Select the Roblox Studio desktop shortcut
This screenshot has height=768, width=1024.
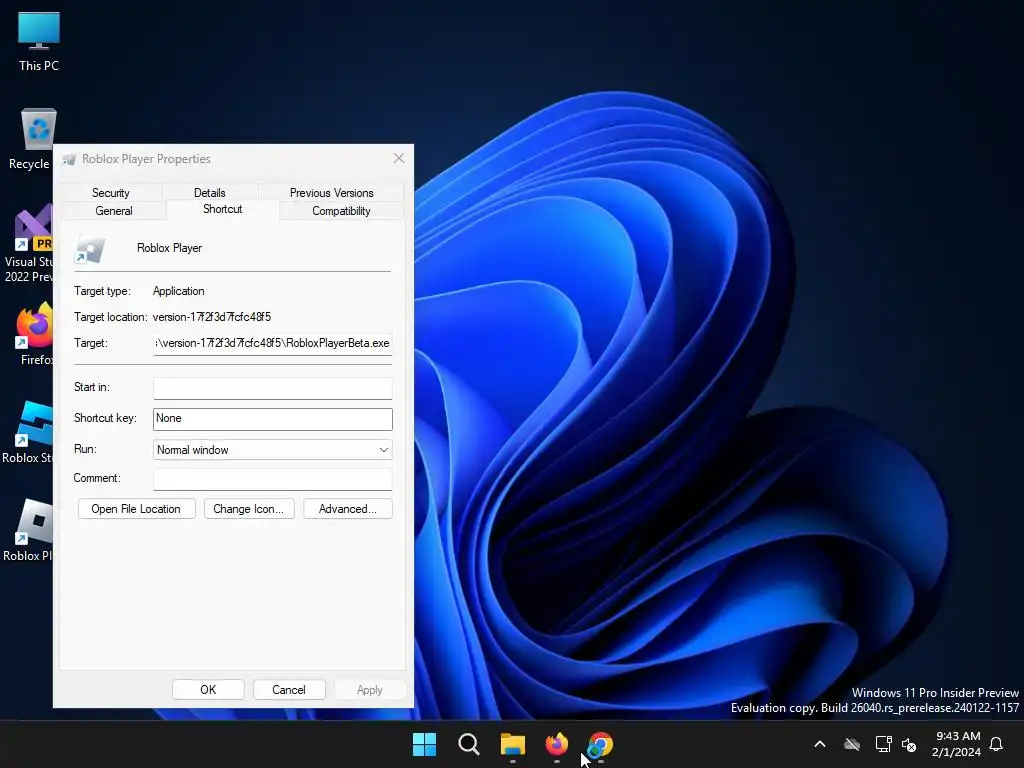point(27,432)
